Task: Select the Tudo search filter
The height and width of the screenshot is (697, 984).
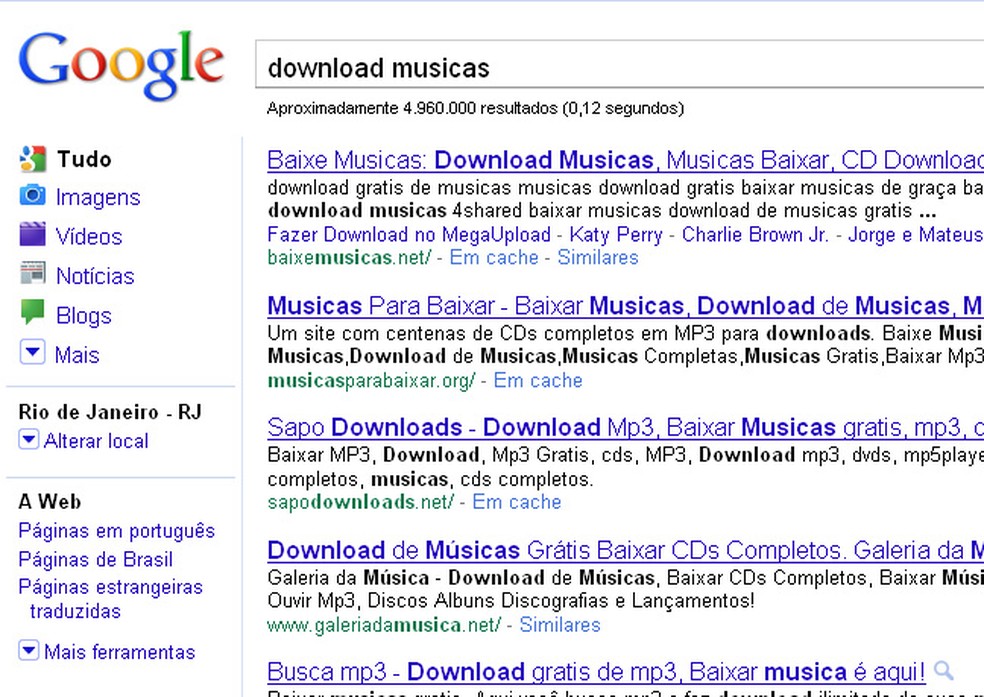Action: click(x=84, y=159)
